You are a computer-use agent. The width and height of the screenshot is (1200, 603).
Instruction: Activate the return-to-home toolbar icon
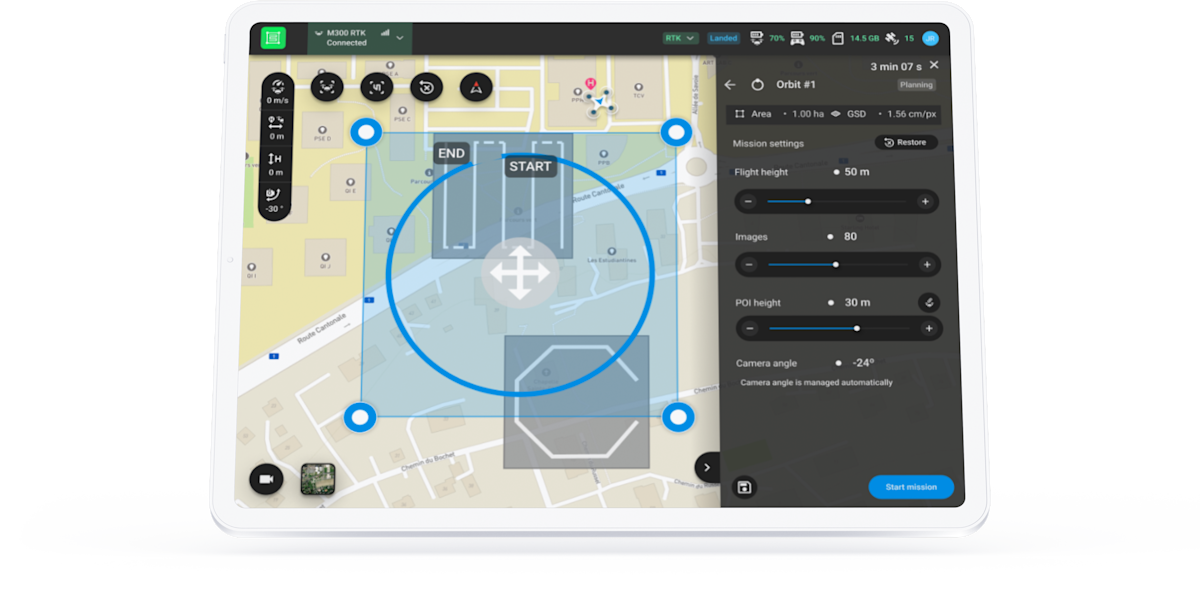[426, 87]
